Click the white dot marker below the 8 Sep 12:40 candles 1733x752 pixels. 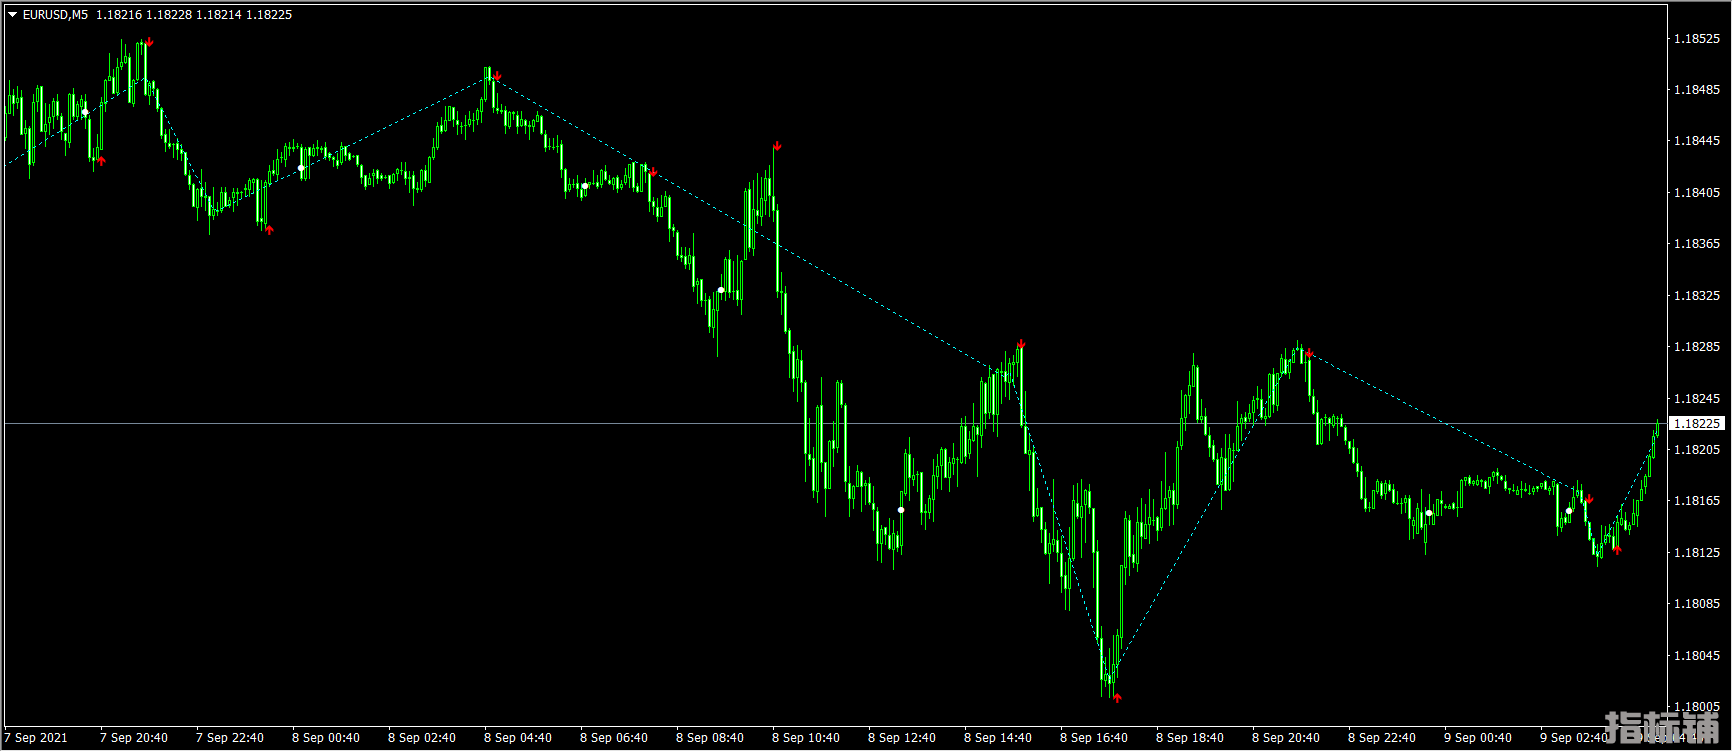click(901, 510)
